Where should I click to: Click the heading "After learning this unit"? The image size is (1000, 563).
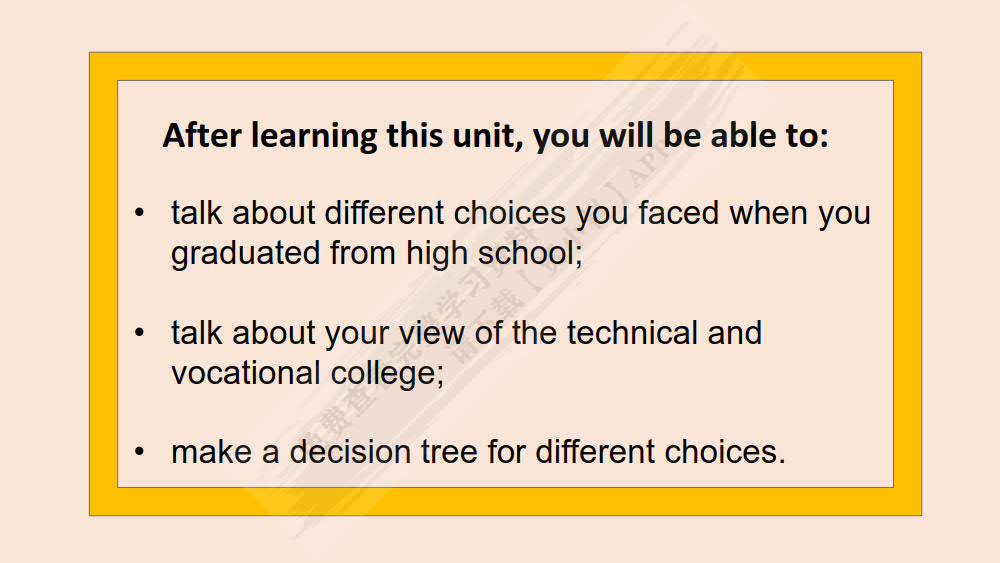click(495, 135)
